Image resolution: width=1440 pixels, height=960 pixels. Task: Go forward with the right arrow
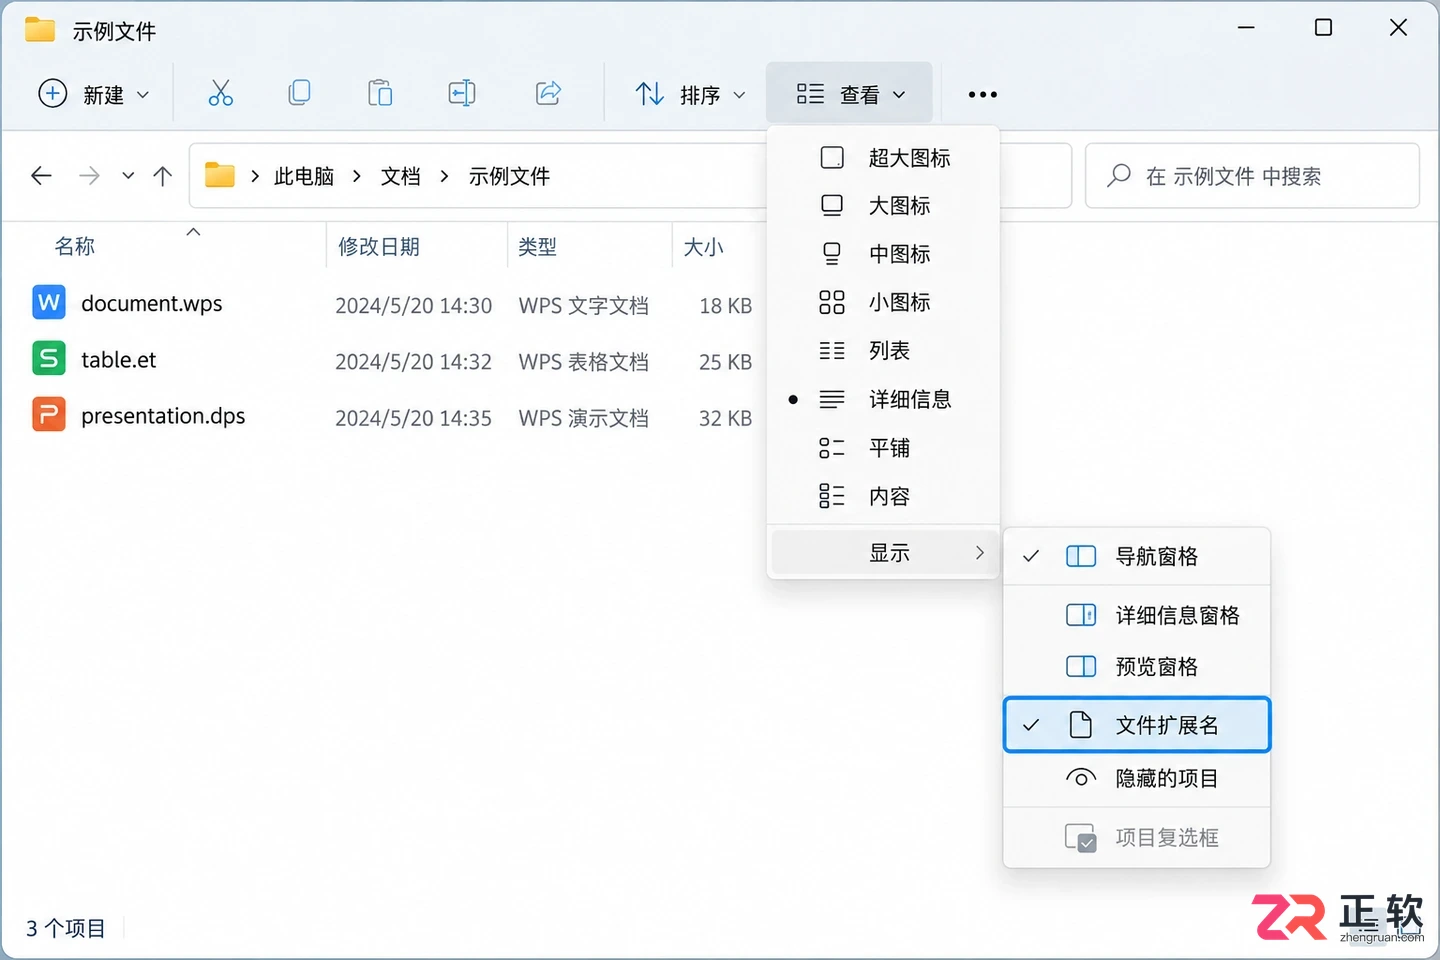[x=89, y=176]
